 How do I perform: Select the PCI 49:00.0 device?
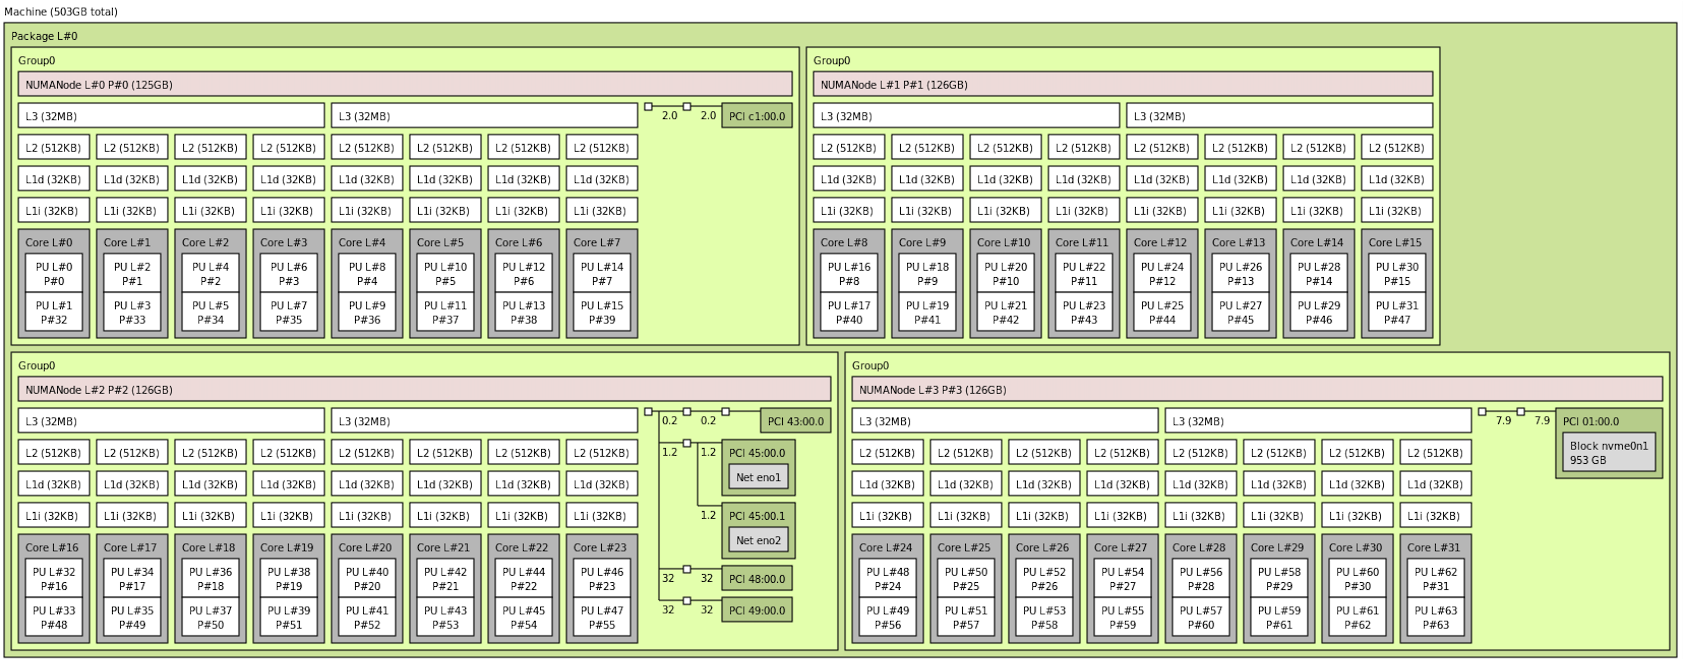[x=757, y=610]
